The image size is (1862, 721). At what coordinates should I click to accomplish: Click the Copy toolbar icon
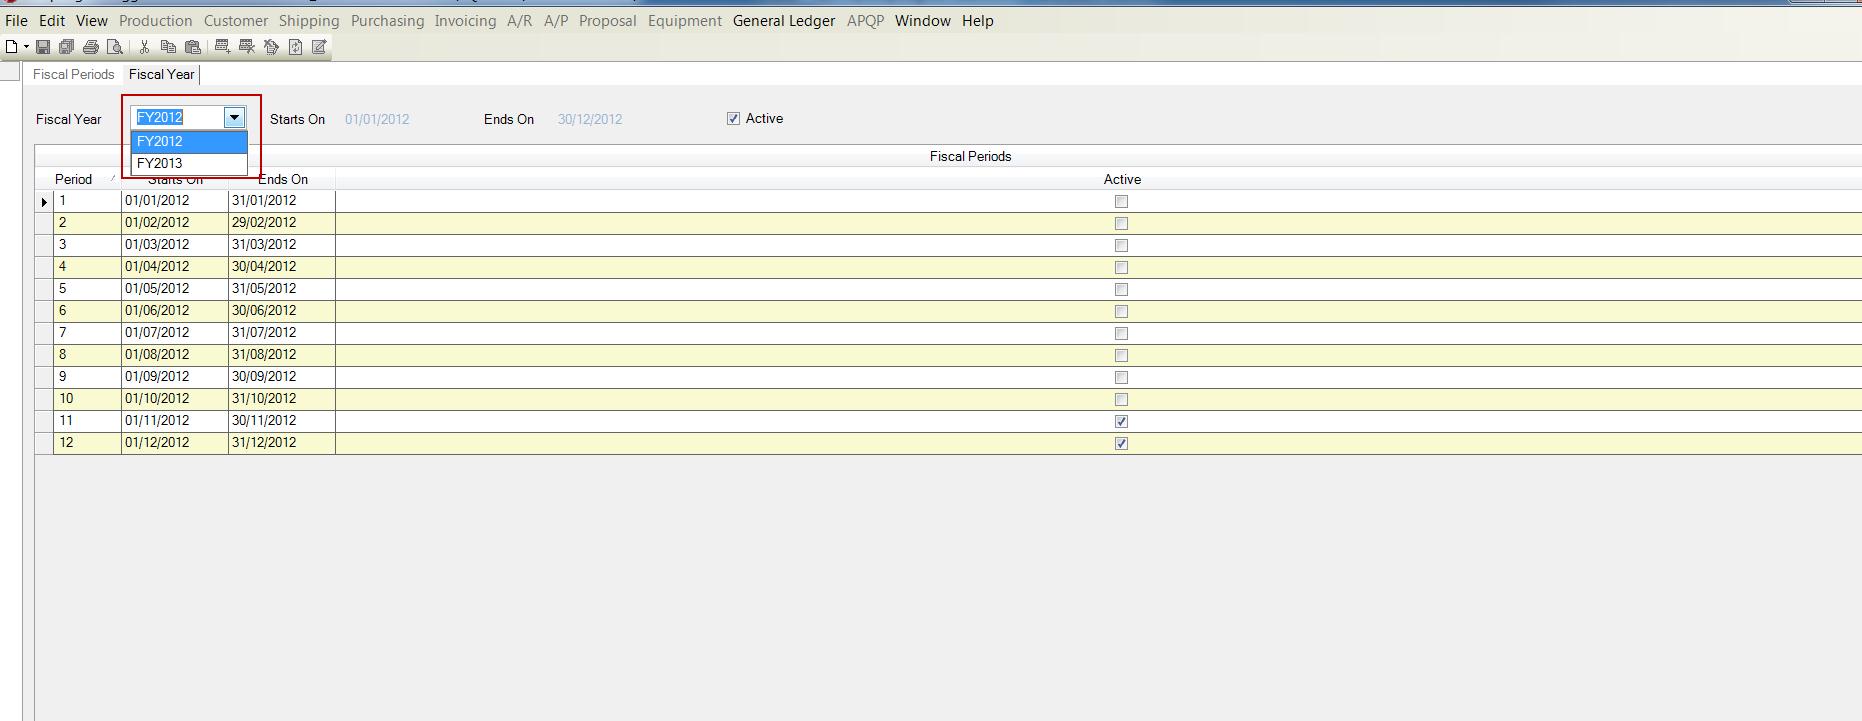point(168,47)
